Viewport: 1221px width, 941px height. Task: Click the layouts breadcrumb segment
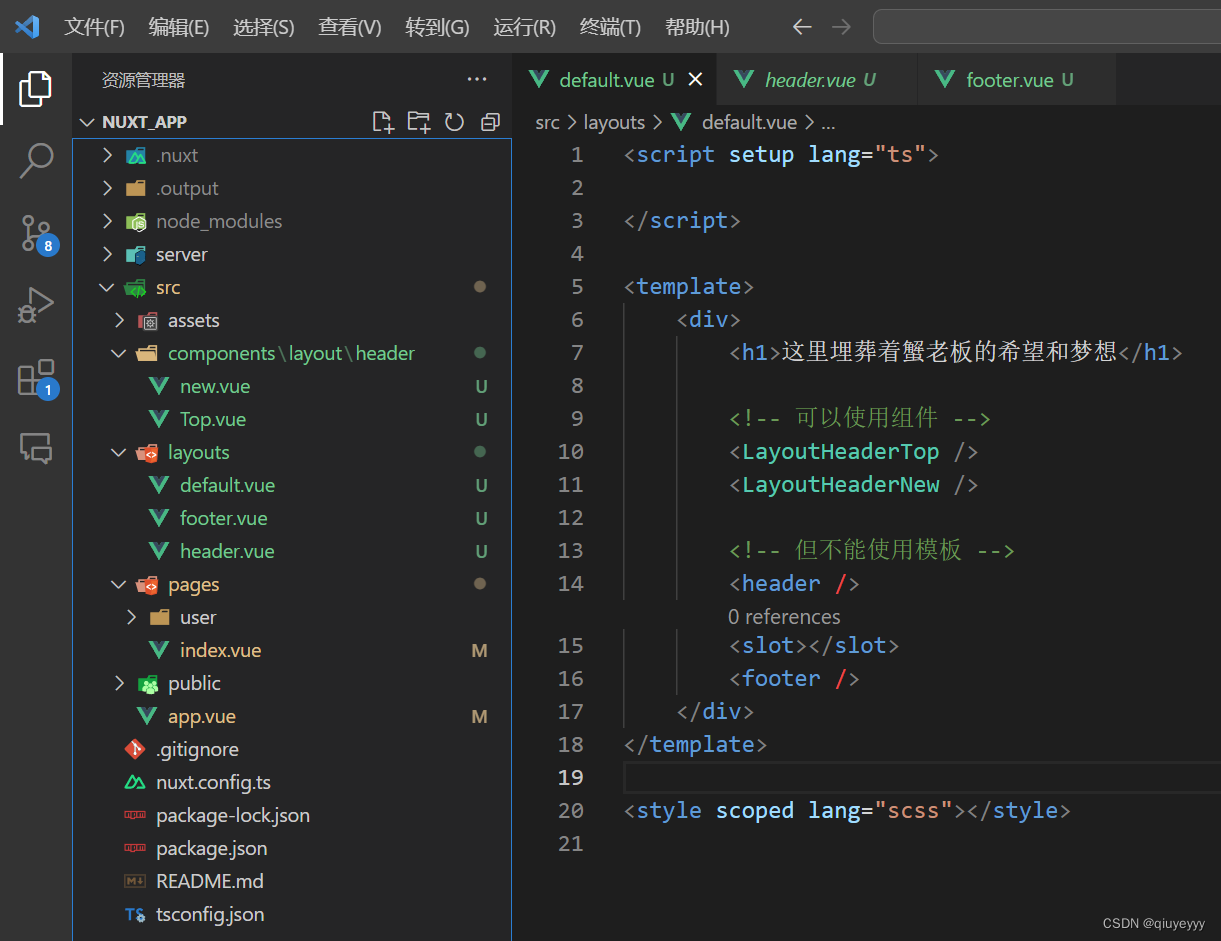[614, 122]
